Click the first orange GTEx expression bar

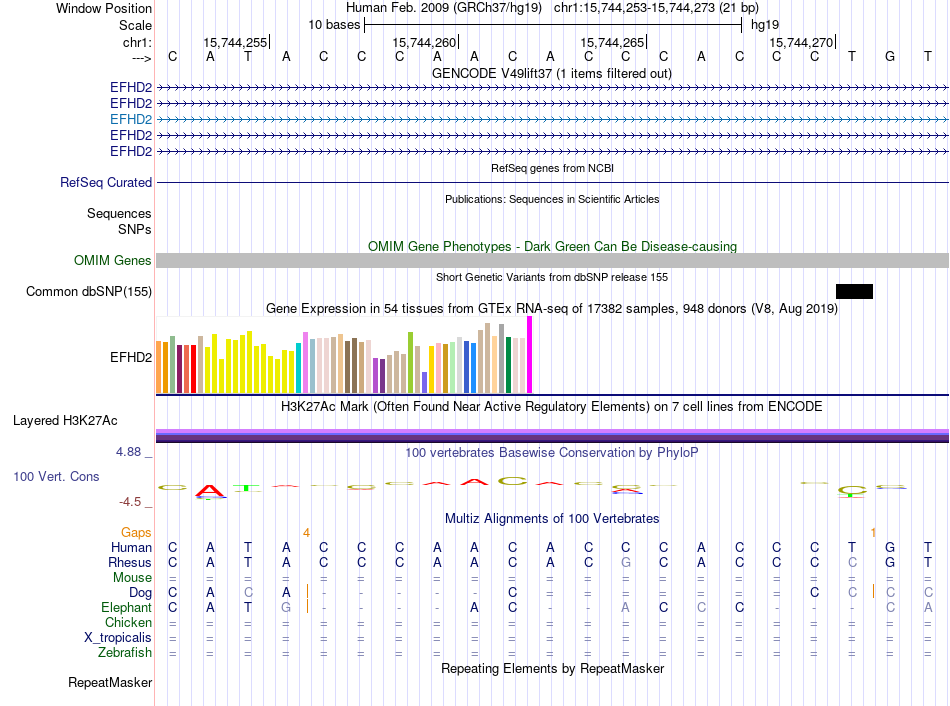coord(159,367)
